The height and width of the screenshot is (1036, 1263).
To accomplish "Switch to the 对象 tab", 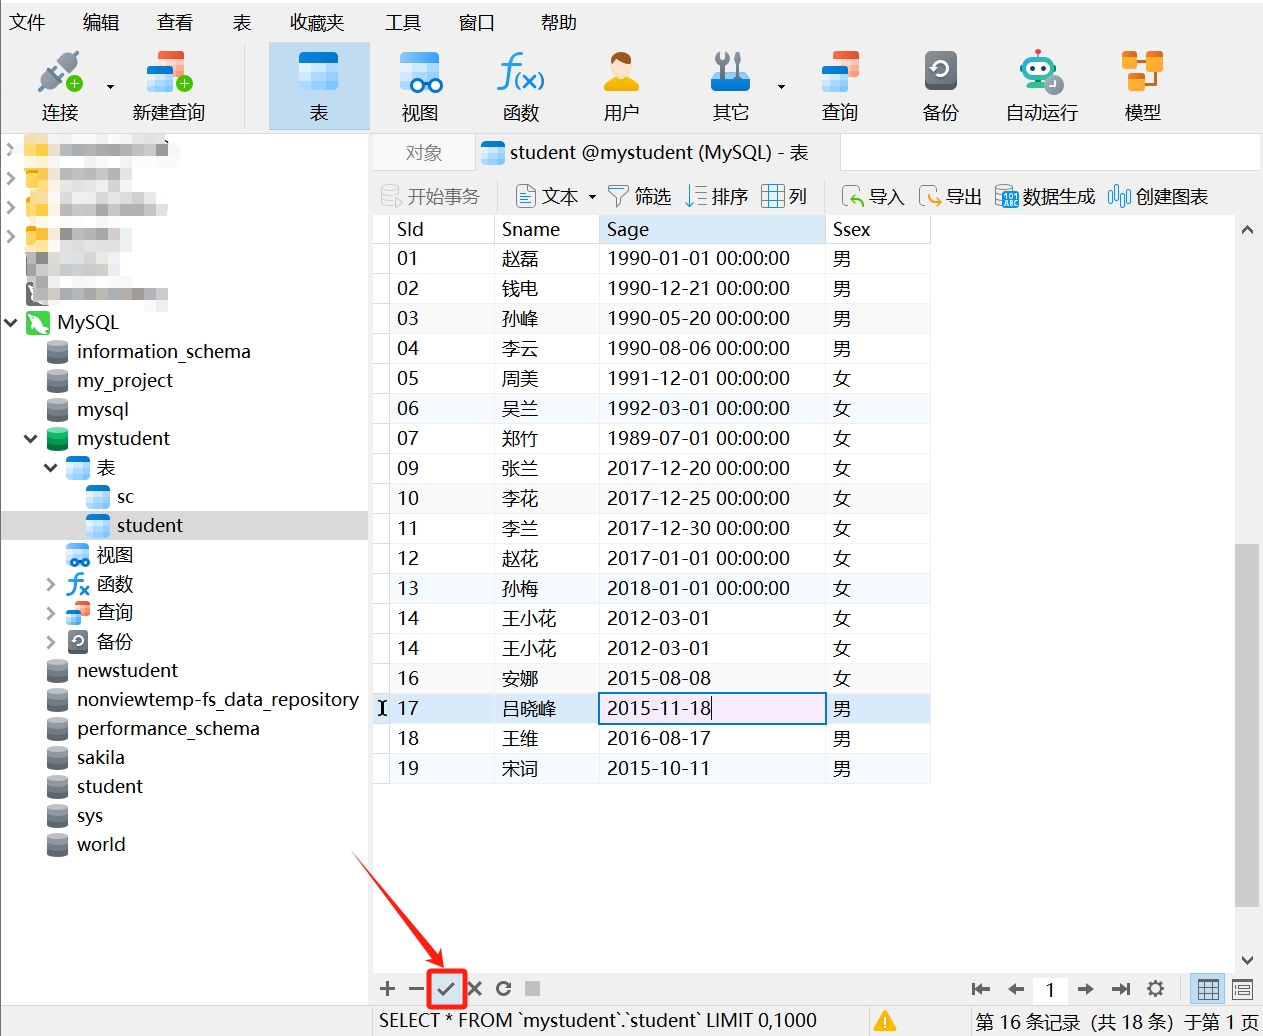I will (423, 153).
